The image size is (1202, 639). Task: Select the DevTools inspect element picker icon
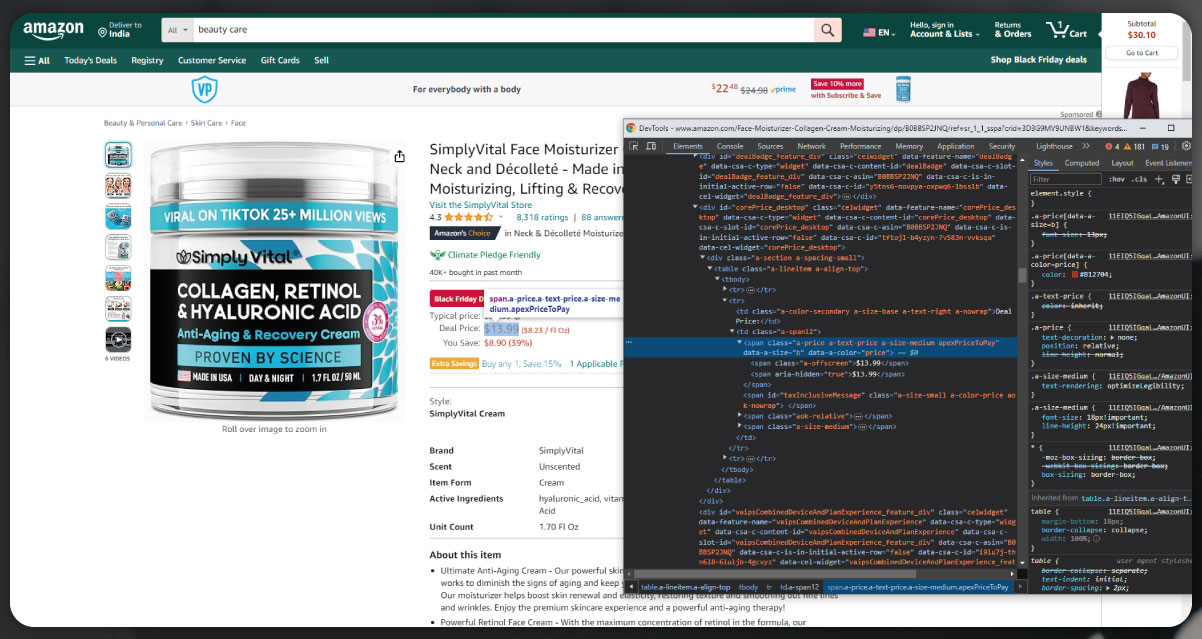pos(633,146)
